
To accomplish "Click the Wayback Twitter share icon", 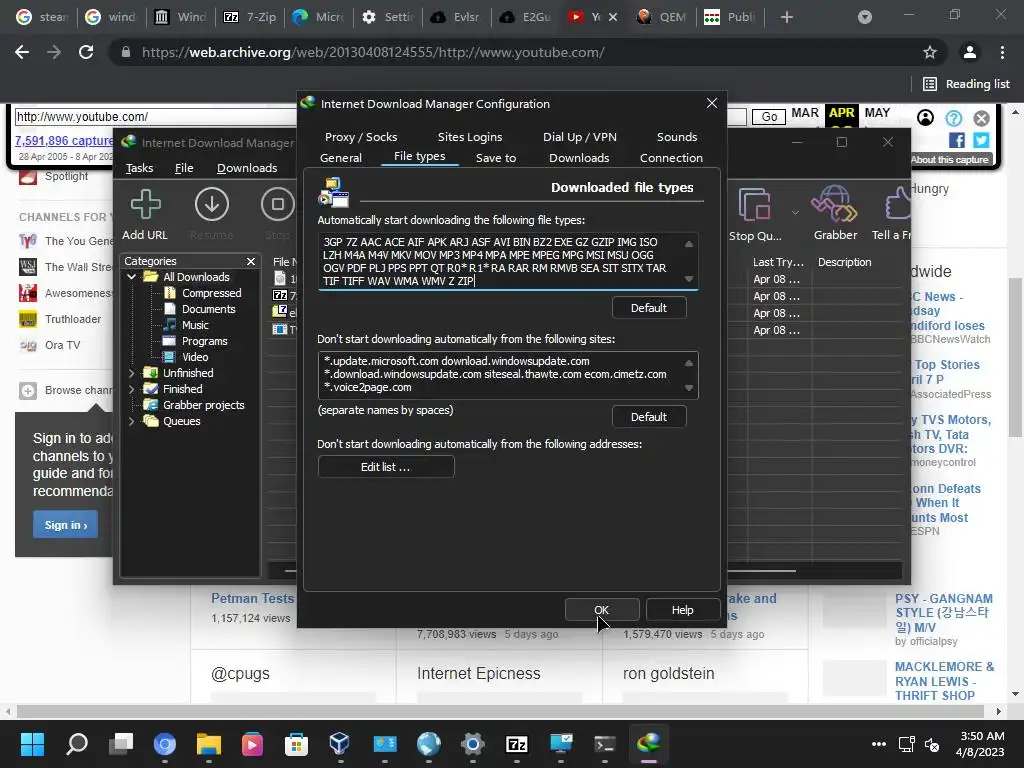I will 981,140.
